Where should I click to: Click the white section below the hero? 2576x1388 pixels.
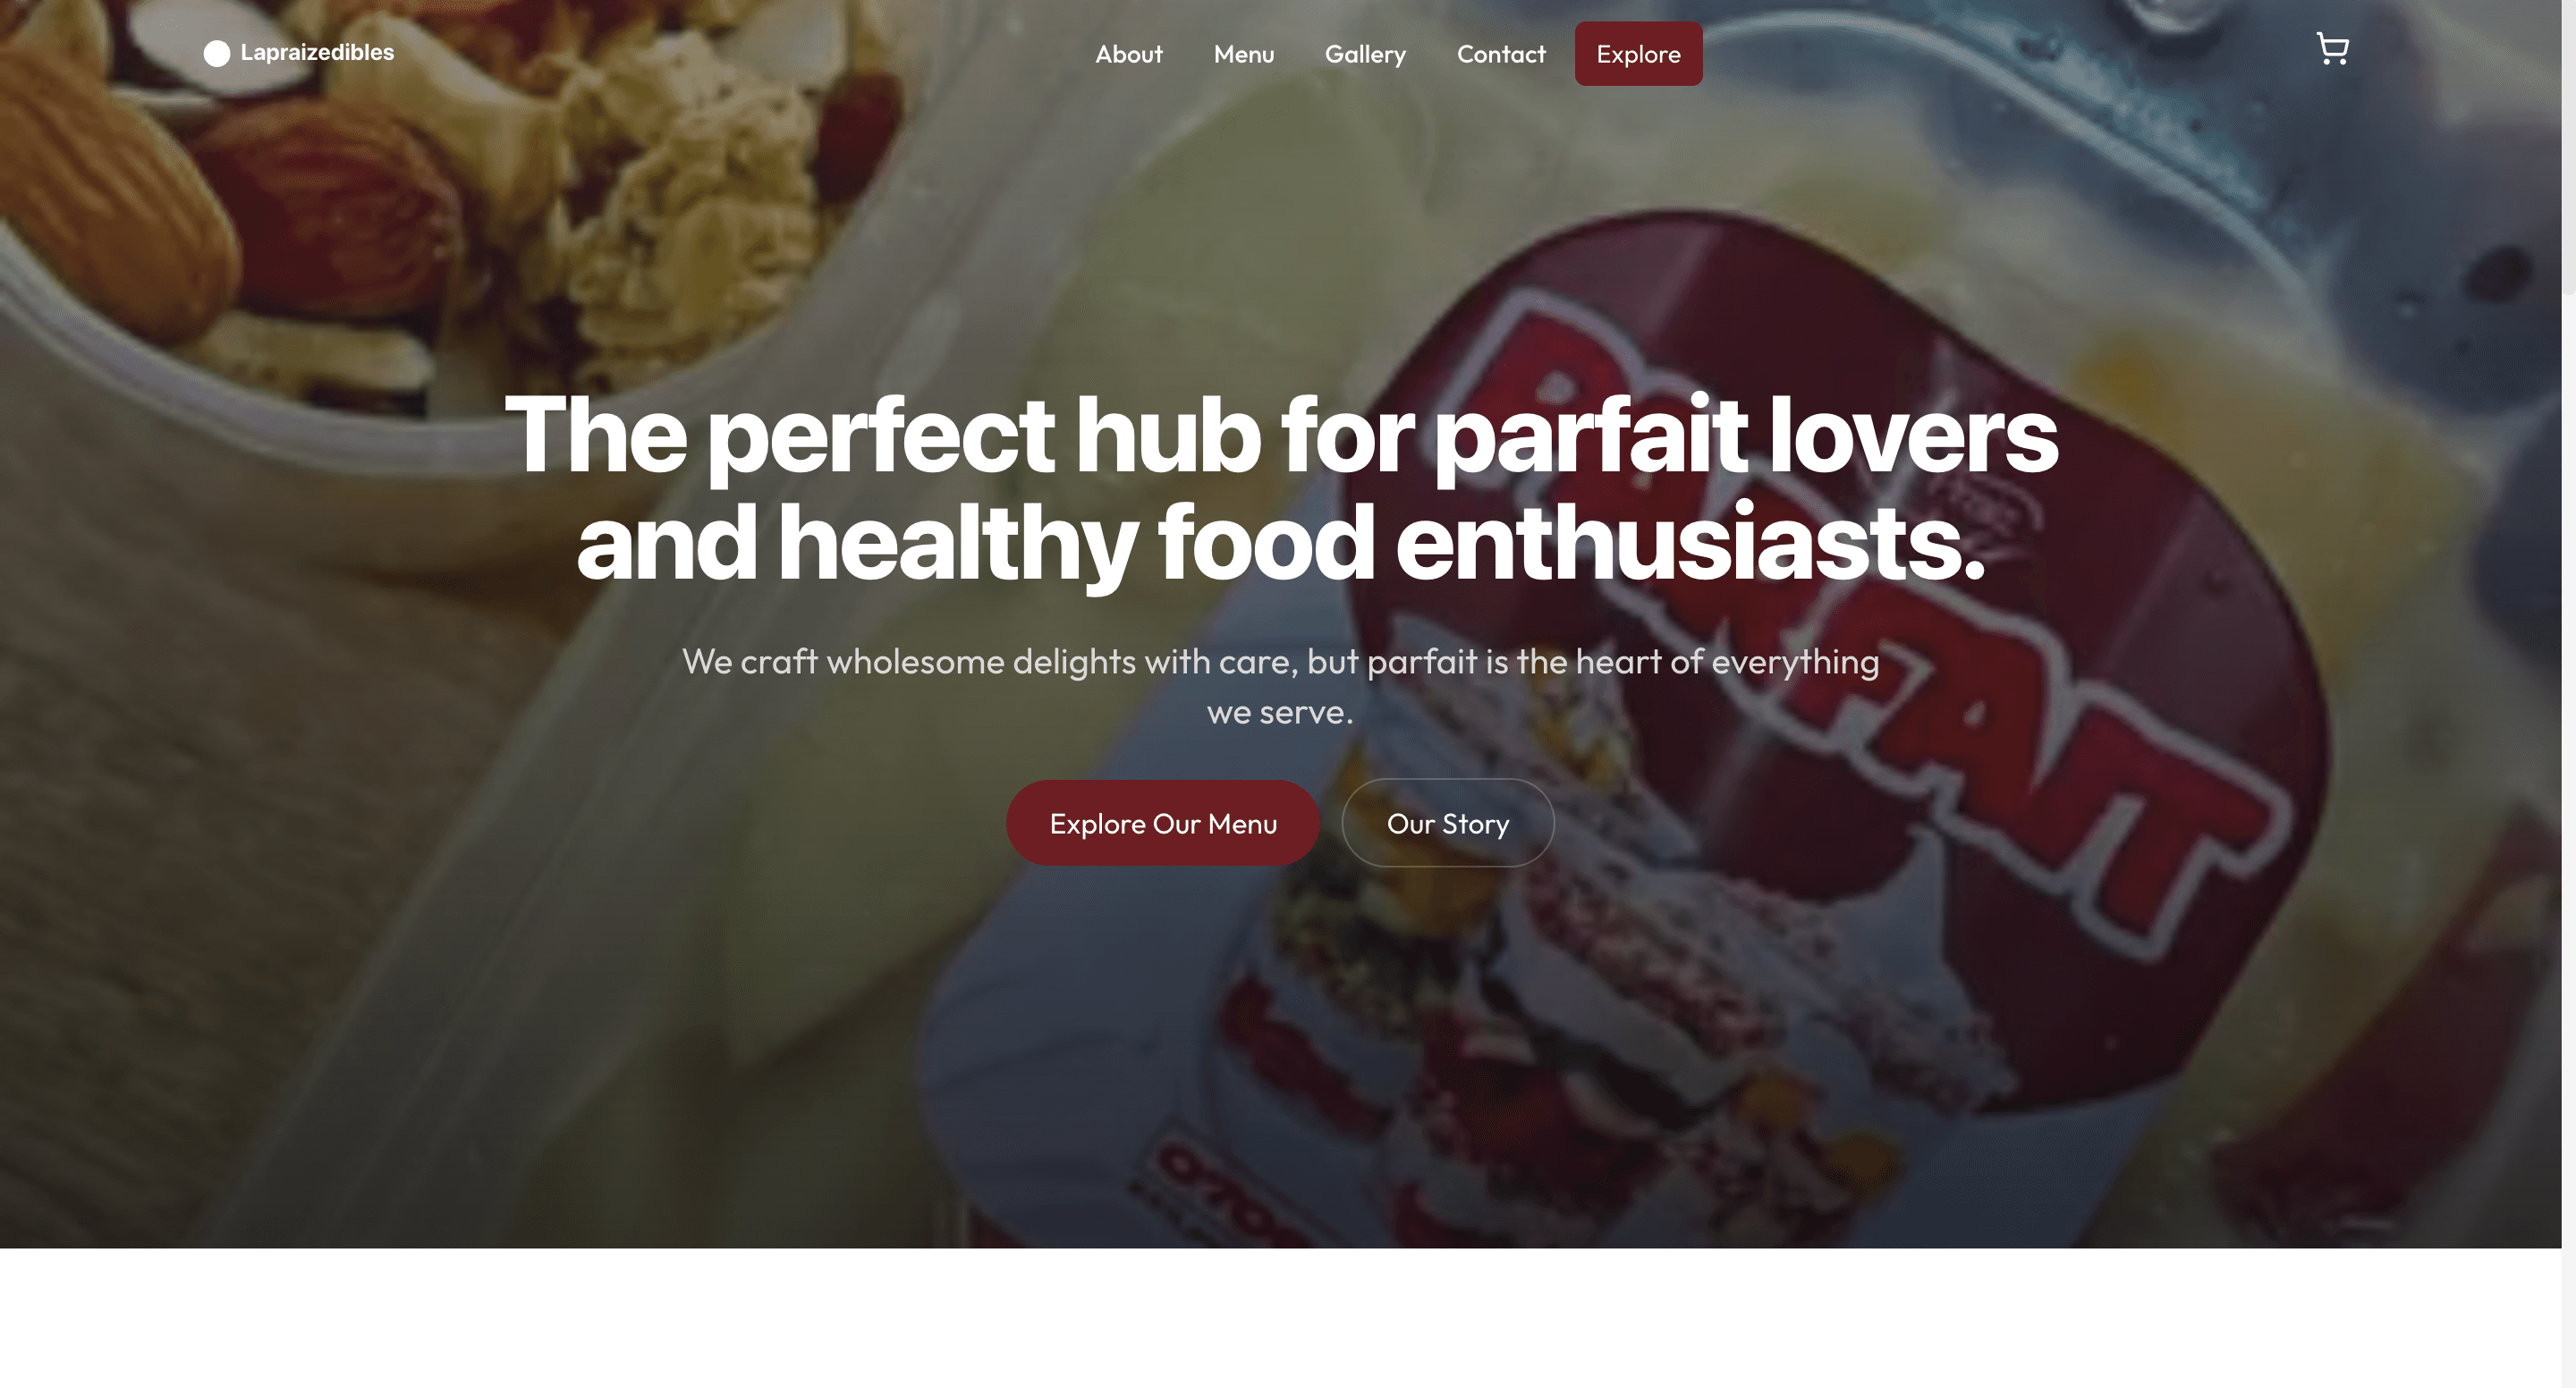[x=1280, y=1318]
